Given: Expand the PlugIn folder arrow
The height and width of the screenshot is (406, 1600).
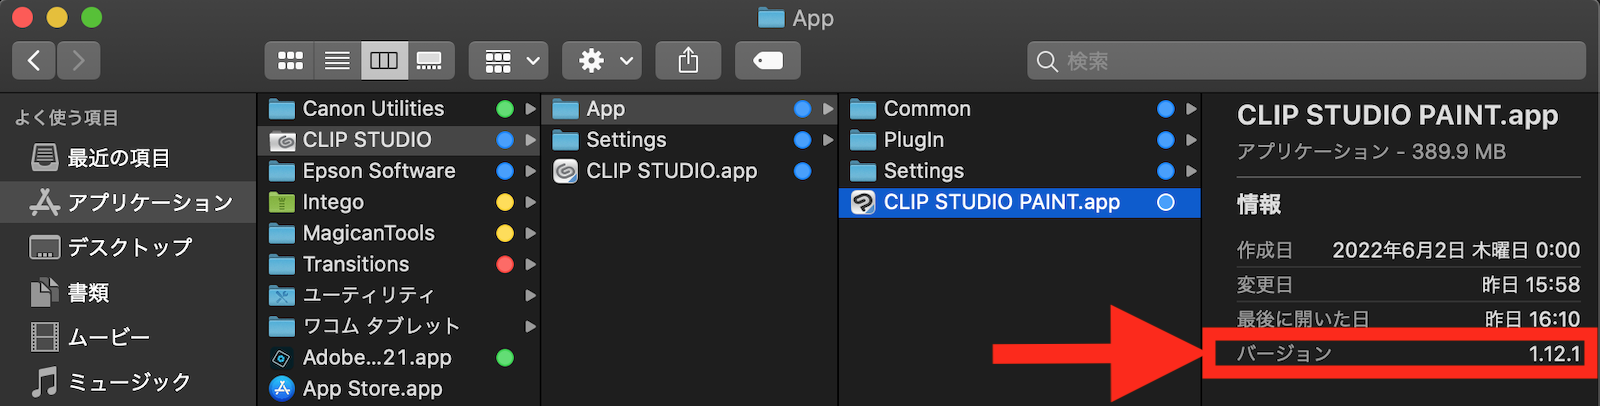Looking at the screenshot, I should (x=1191, y=140).
